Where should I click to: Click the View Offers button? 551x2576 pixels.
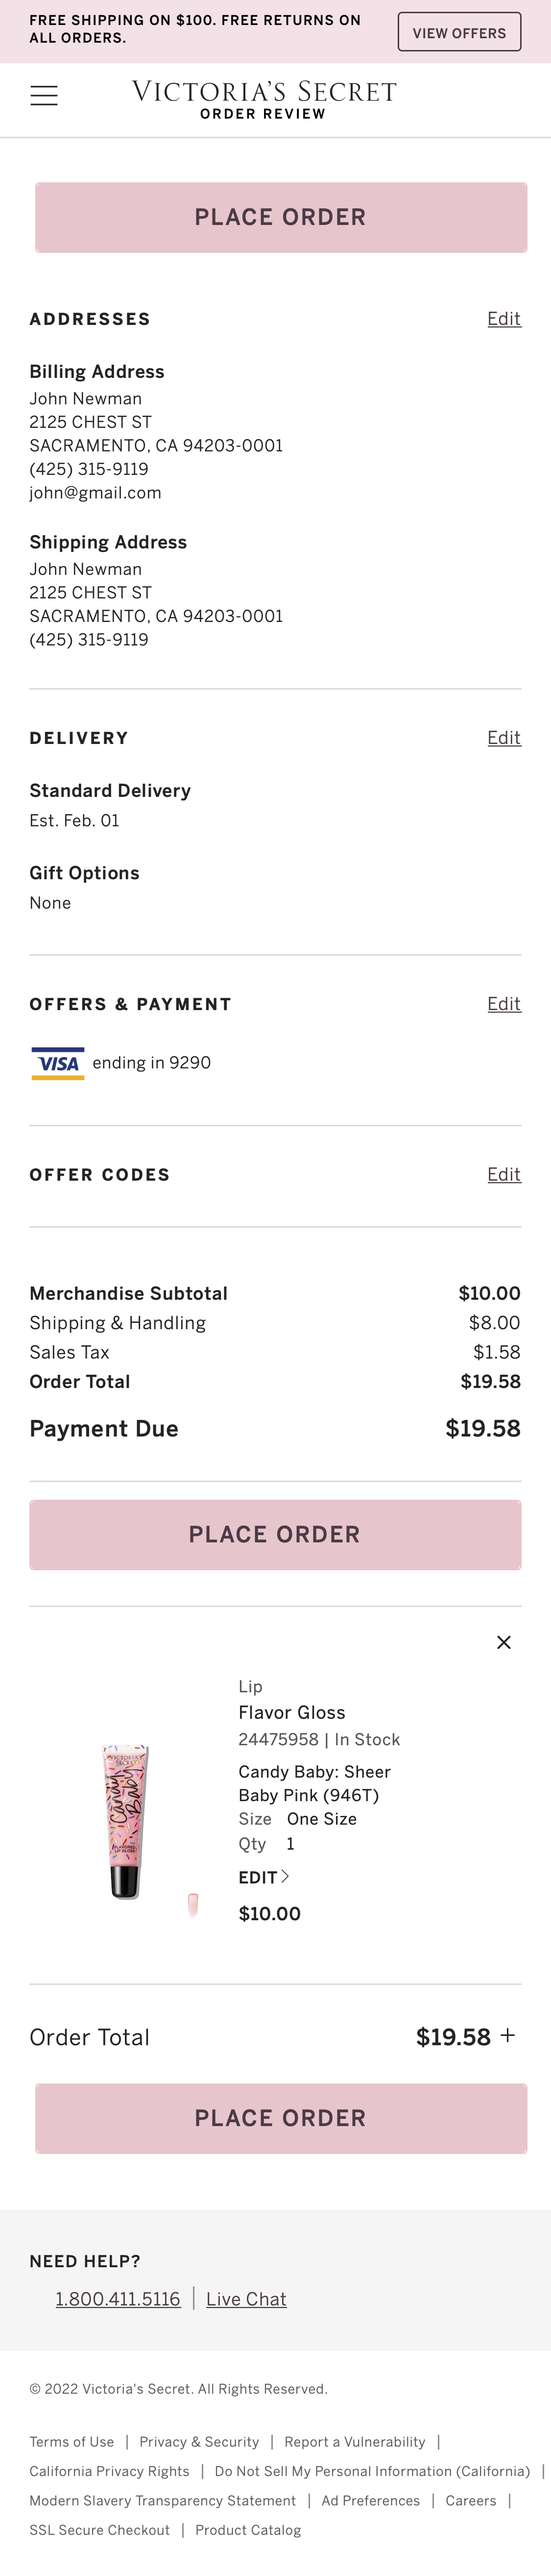[459, 32]
